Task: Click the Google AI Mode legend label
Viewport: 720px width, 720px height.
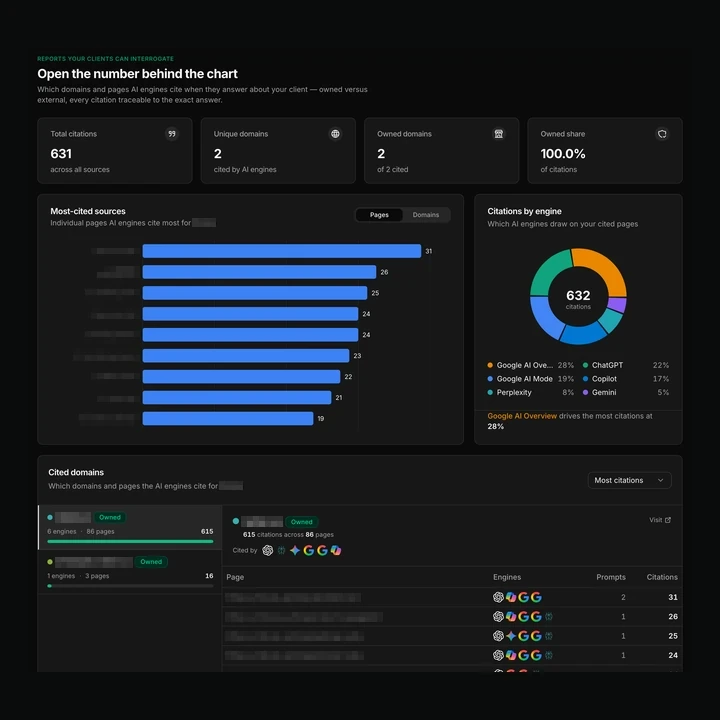Action: click(524, 379)
